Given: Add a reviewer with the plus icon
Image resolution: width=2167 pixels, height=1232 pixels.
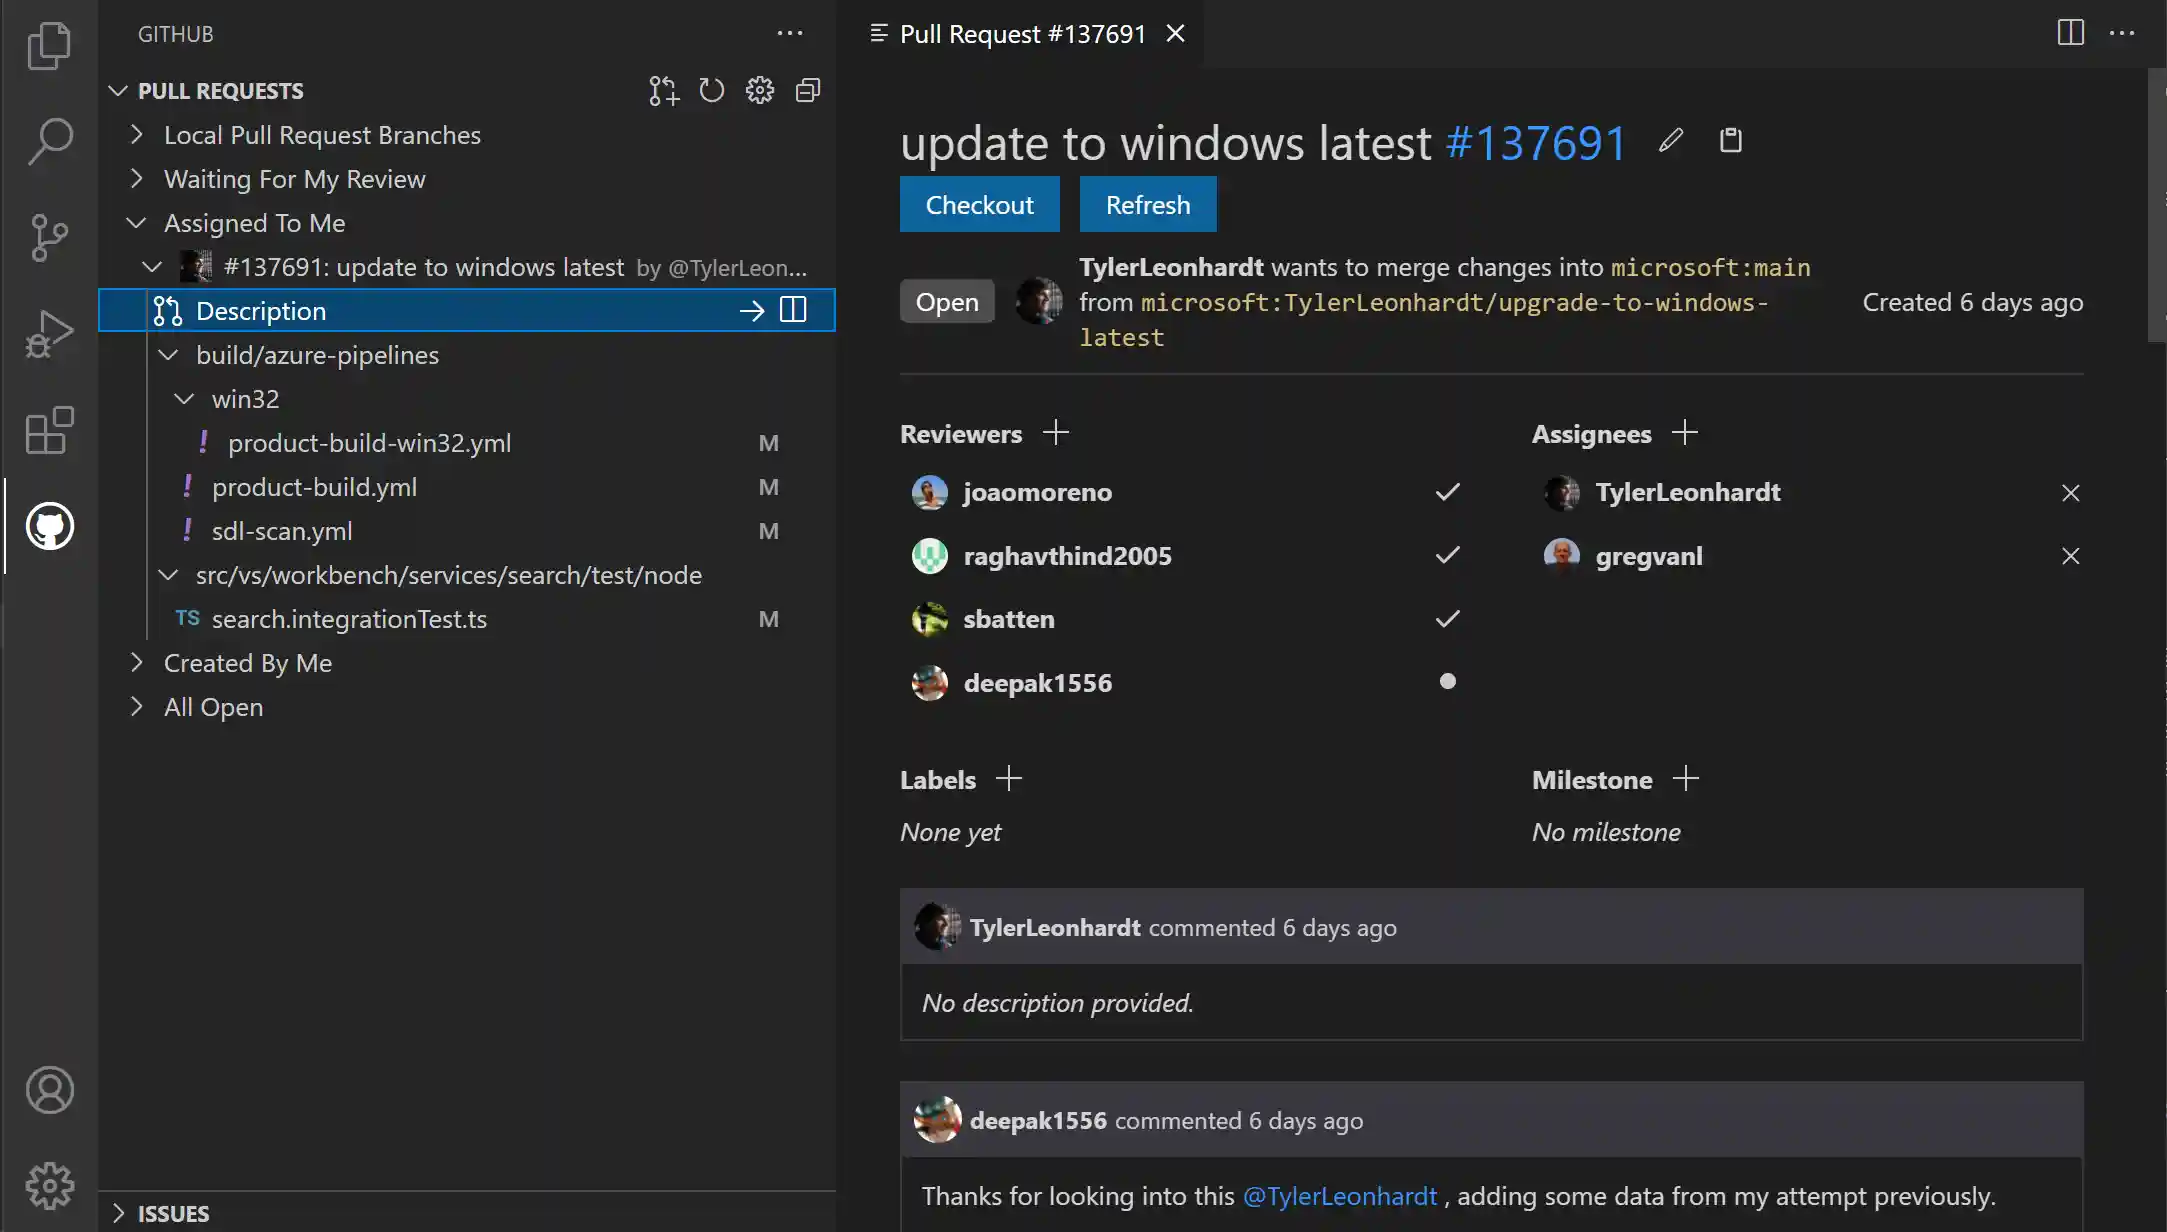Looking at the screenshot, I should point(1057,433).
